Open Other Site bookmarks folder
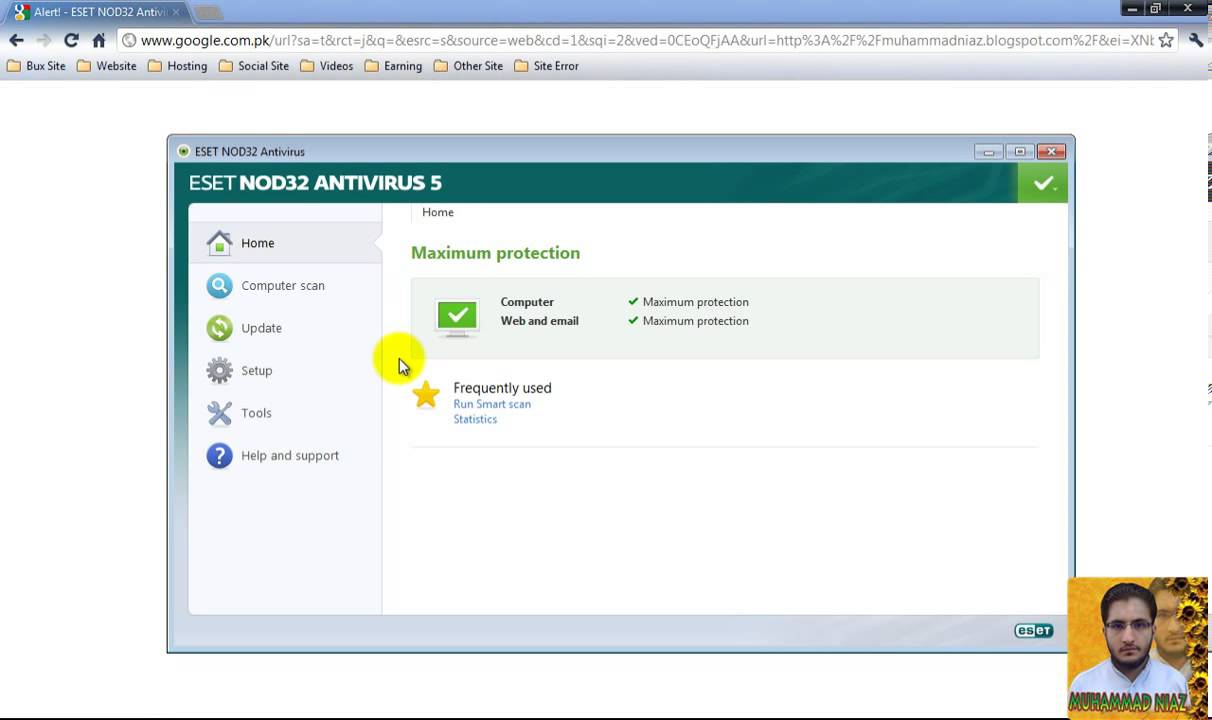This screenshot has width=1212, height=720. pos(468,66)
